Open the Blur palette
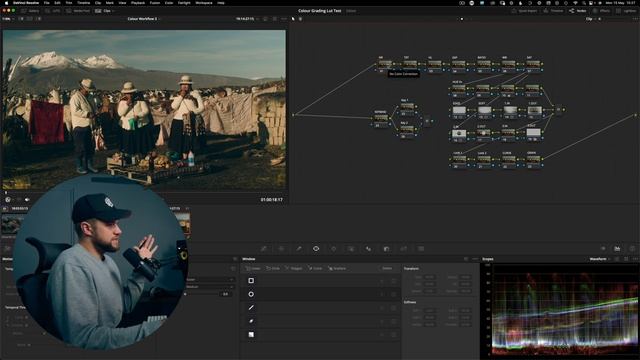The height and width of the screenshot is (360, 640). (x=369, y=249)
